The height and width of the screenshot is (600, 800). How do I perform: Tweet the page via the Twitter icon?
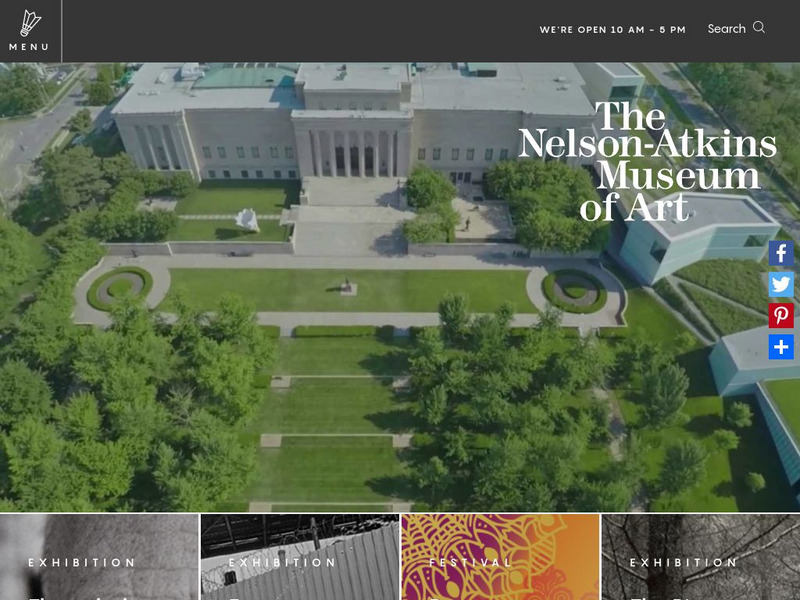781,285
